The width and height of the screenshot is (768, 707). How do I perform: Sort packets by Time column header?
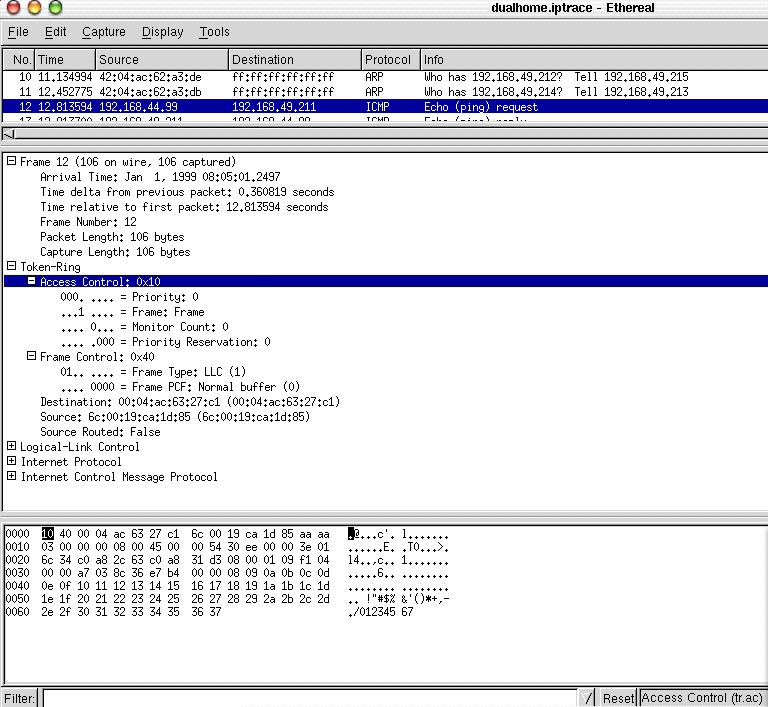(65, 60)
